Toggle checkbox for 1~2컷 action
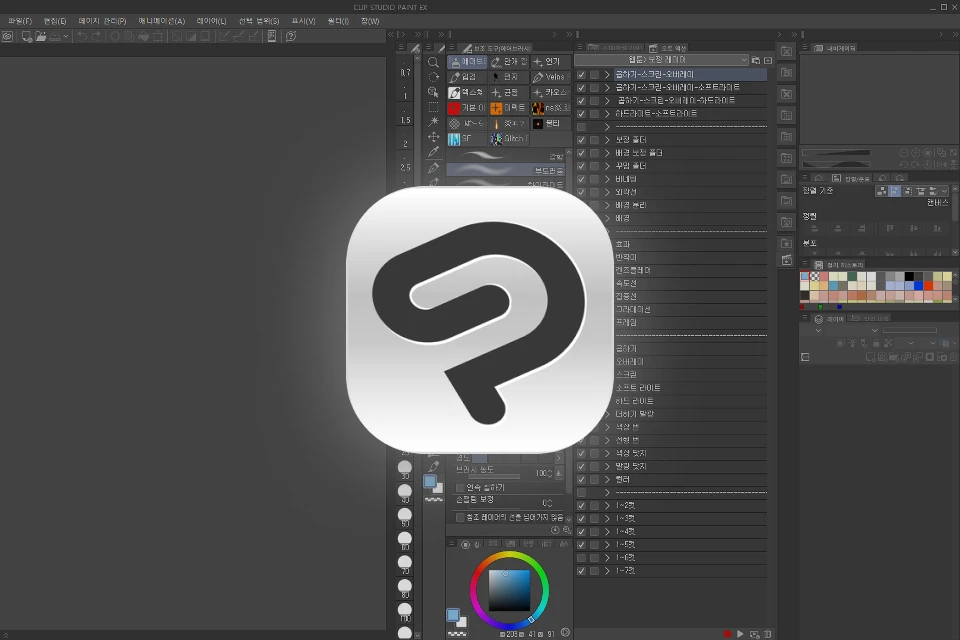Screen dimensions: 960x640 [x=581, y=506]
